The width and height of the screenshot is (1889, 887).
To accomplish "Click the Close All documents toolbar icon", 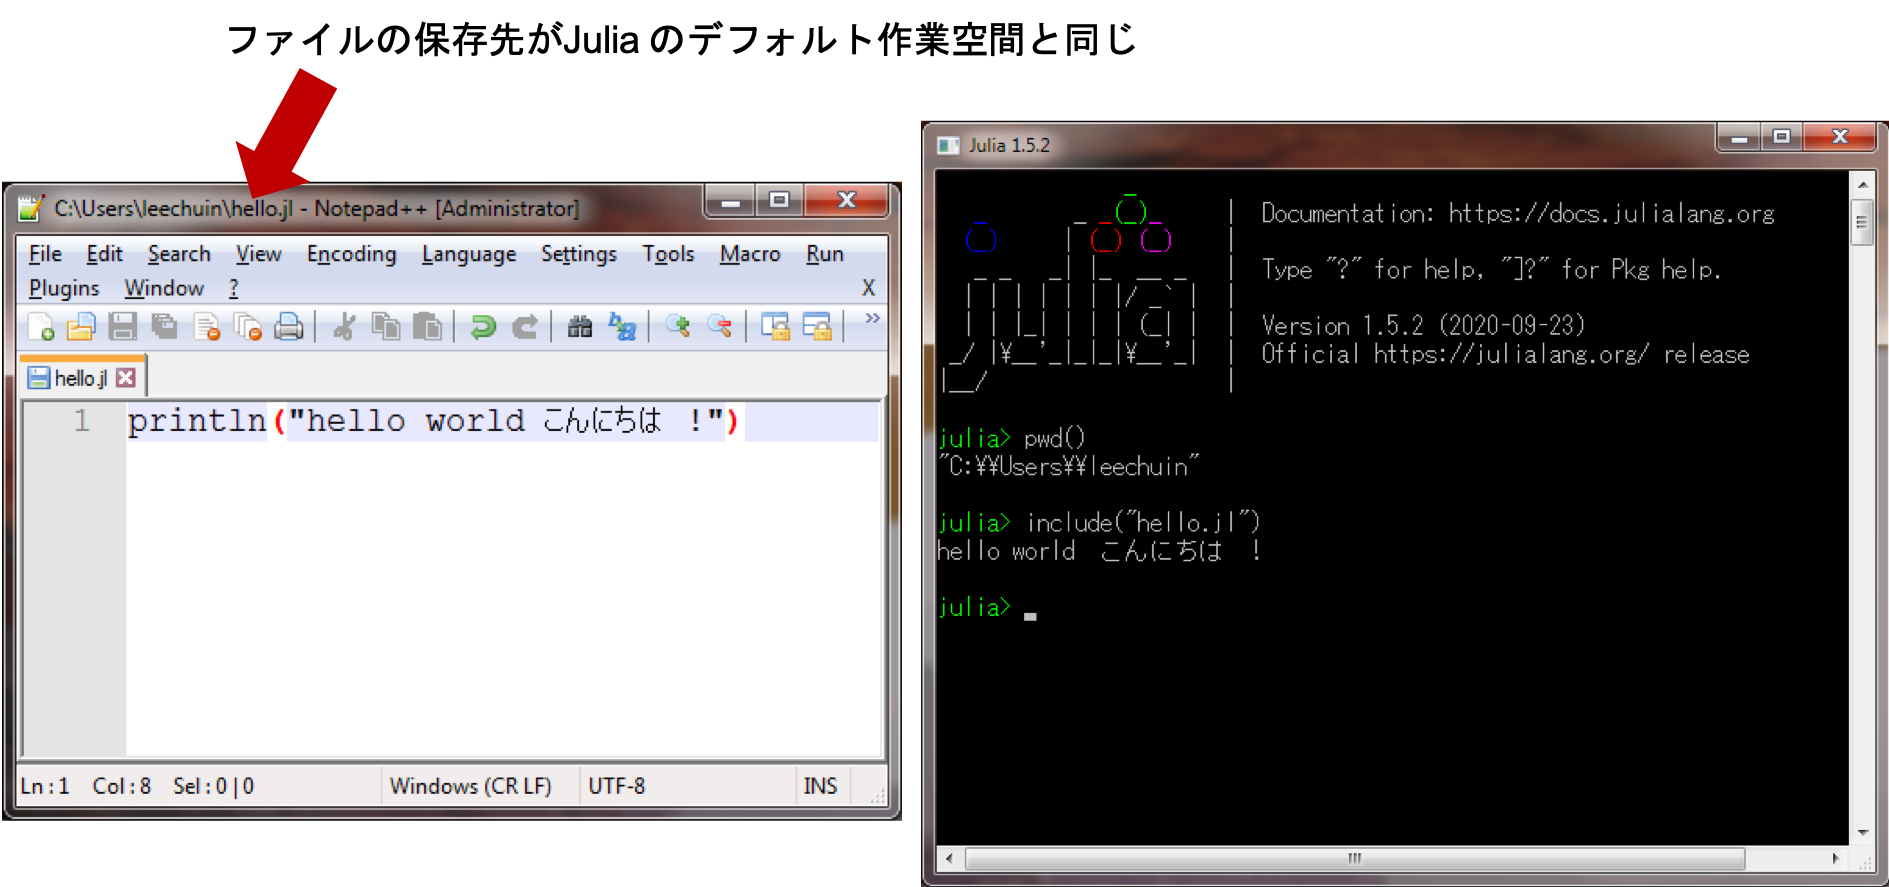I will pos(247,326).
